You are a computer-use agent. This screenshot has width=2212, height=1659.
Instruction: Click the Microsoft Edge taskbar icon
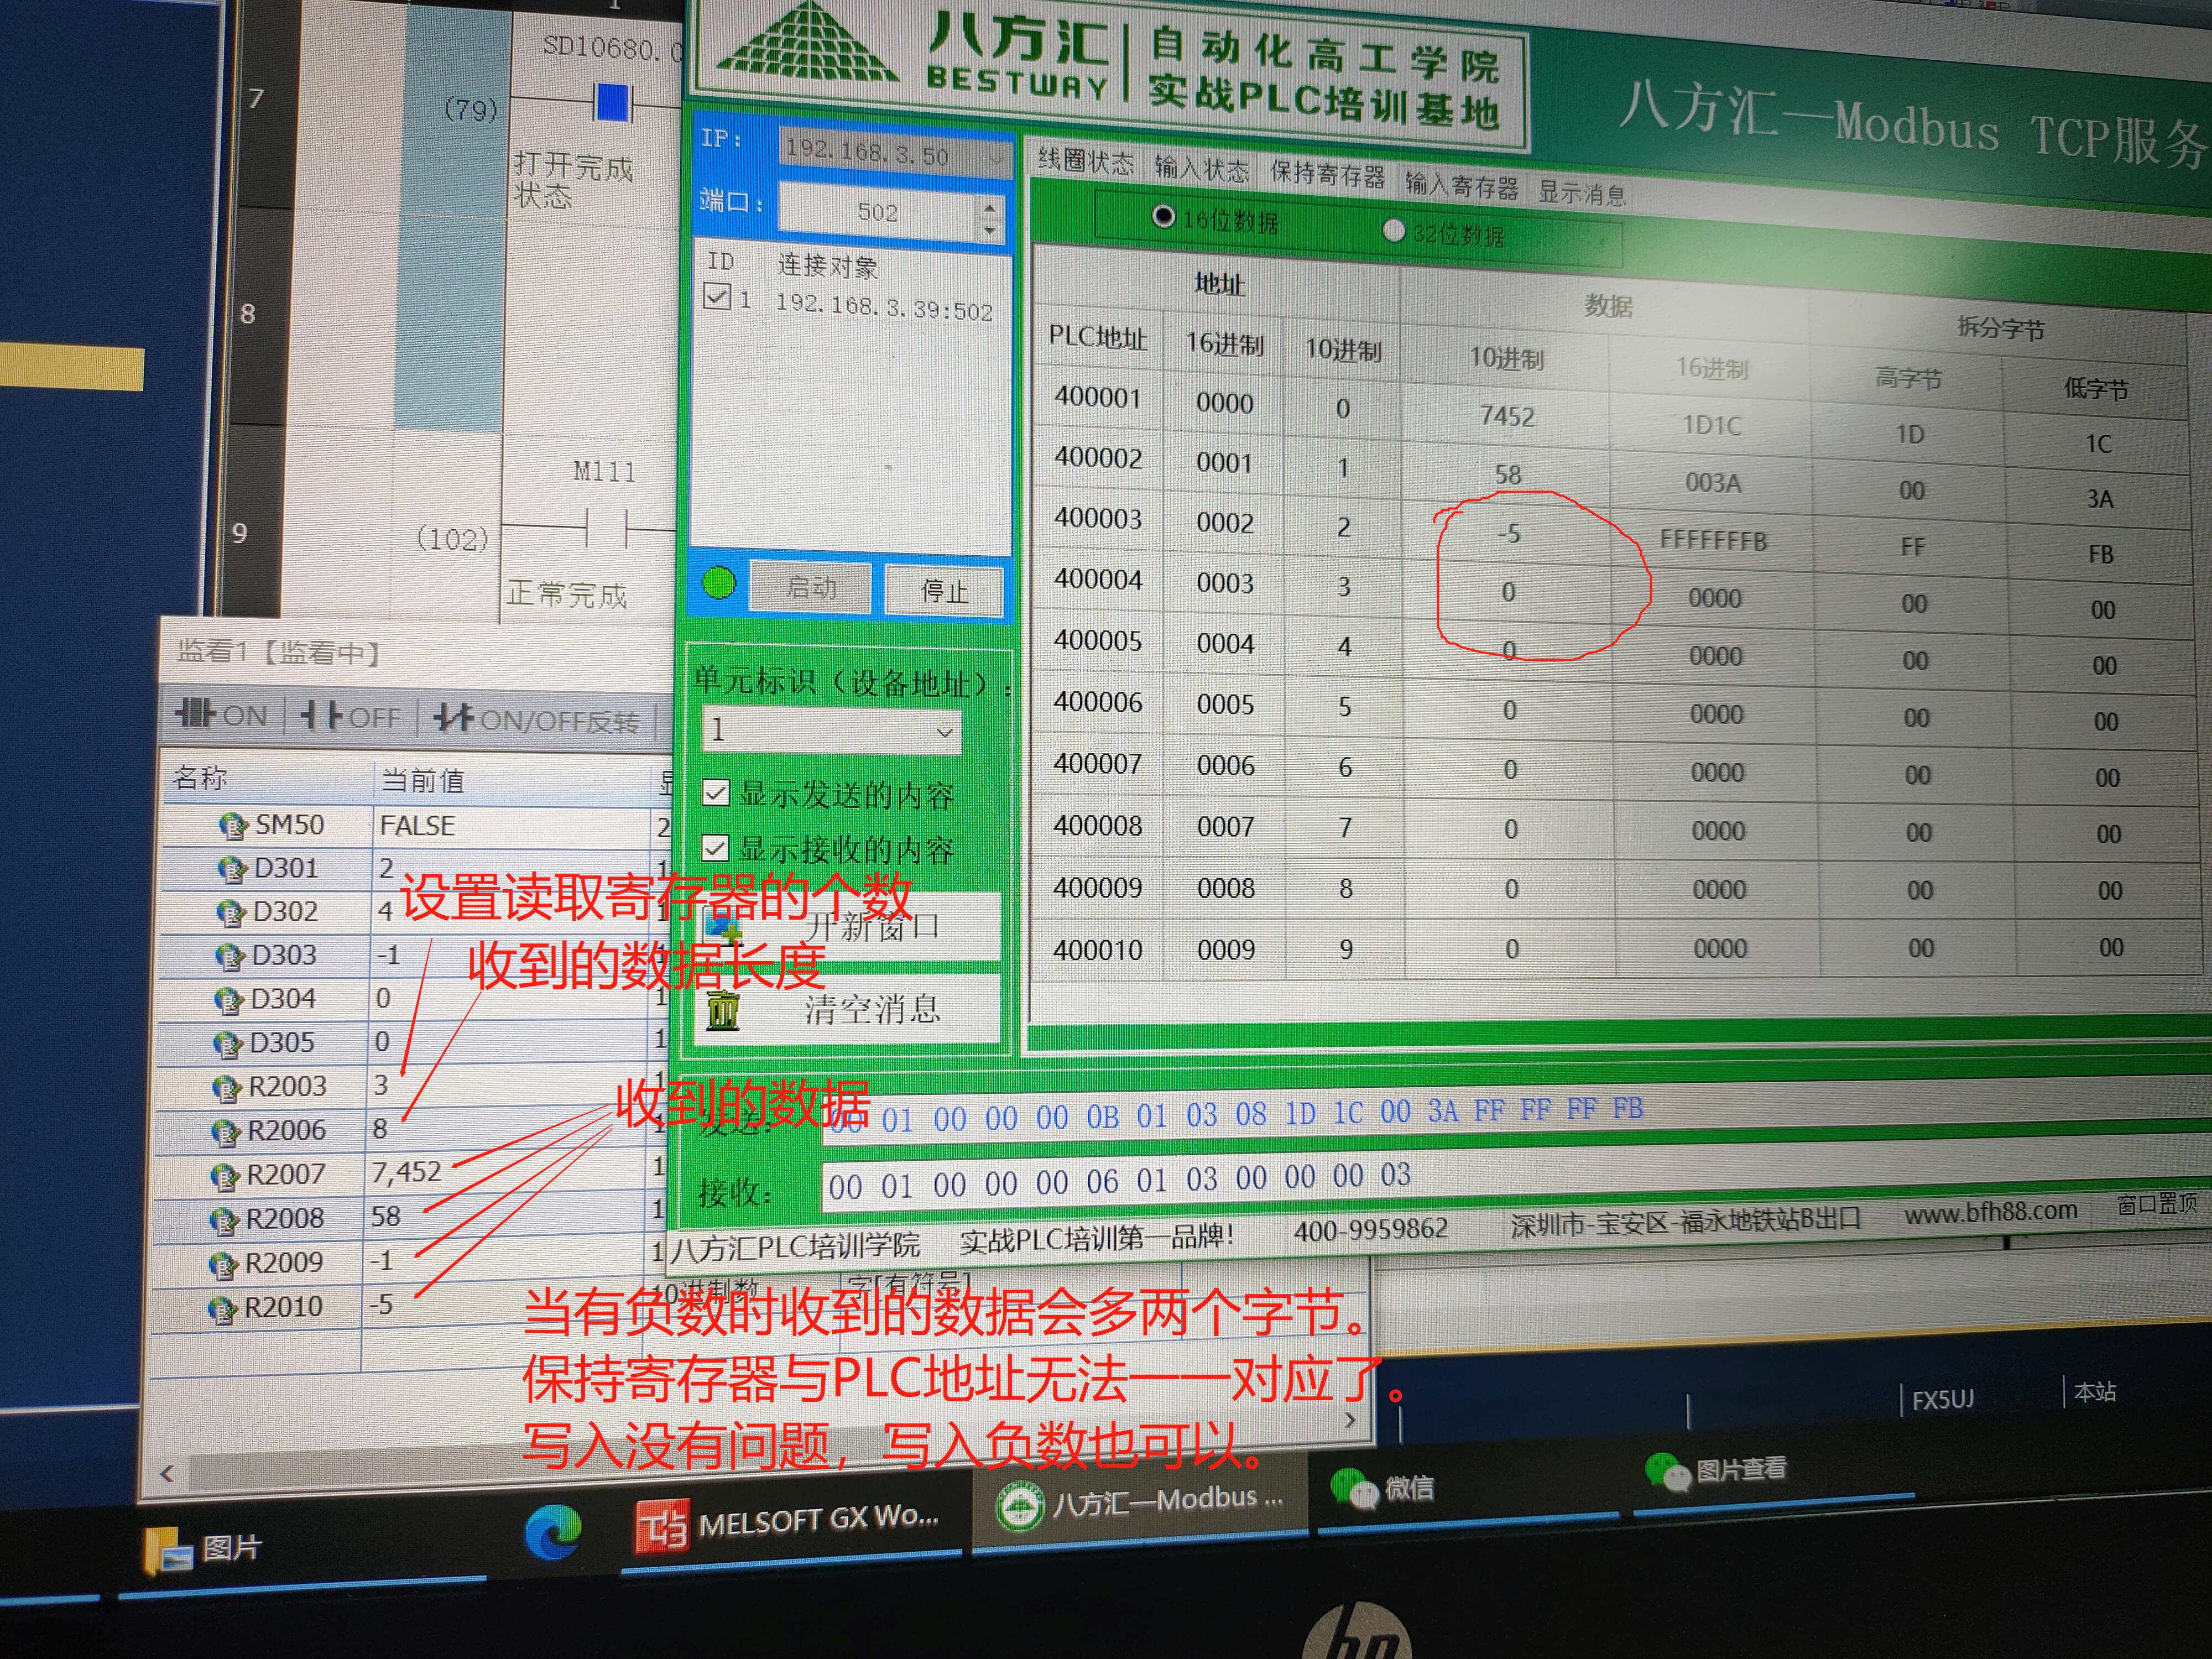[553, 1531]
